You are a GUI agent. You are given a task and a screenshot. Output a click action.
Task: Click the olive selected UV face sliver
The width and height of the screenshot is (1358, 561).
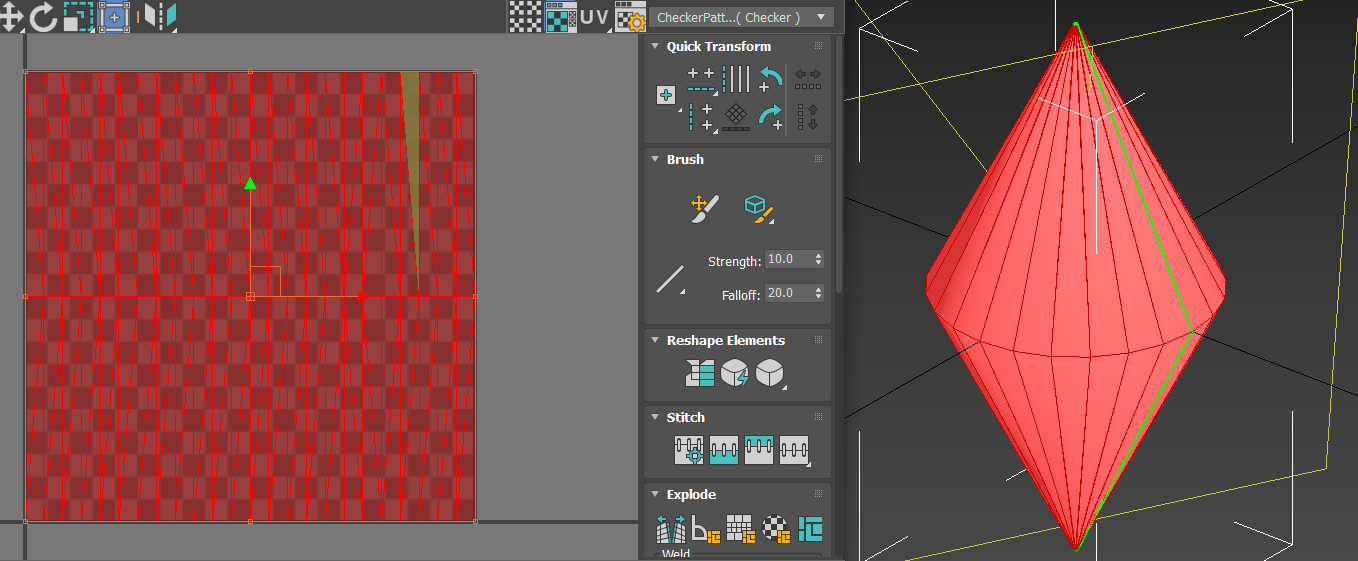point(411,140)
